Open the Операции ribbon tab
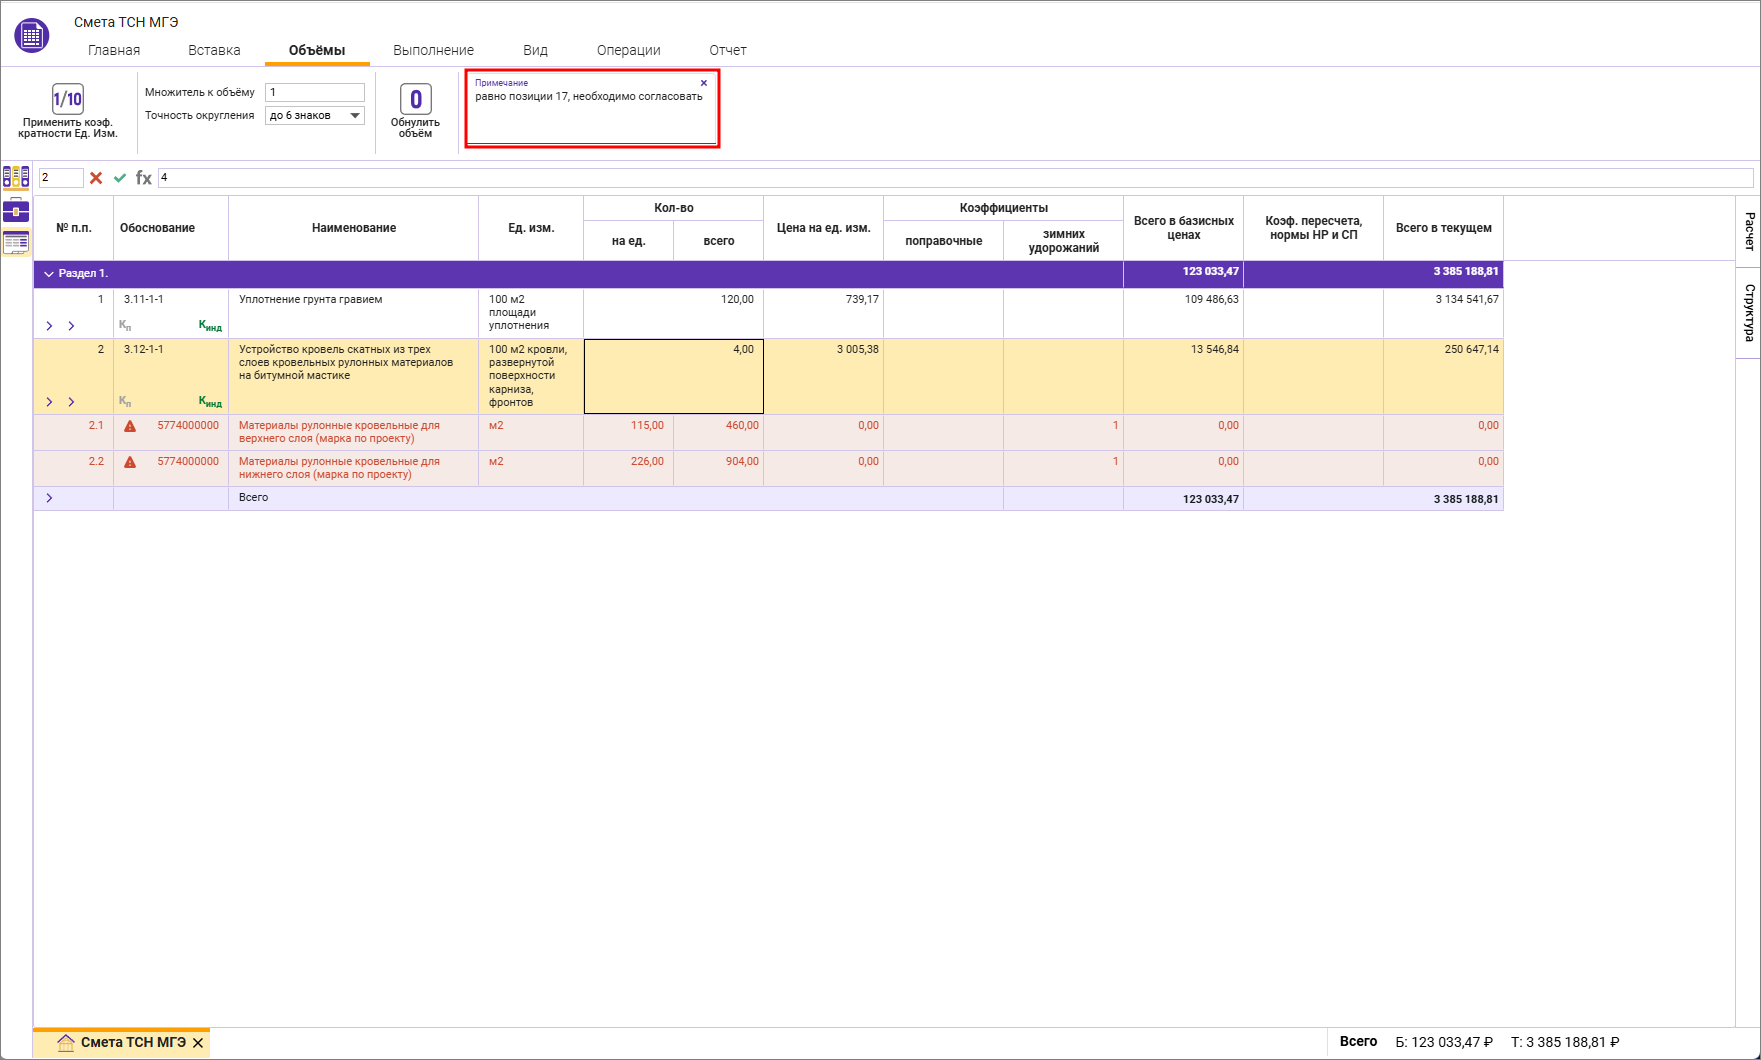This screenshot has height=1060, width=1761. point(628,50)
